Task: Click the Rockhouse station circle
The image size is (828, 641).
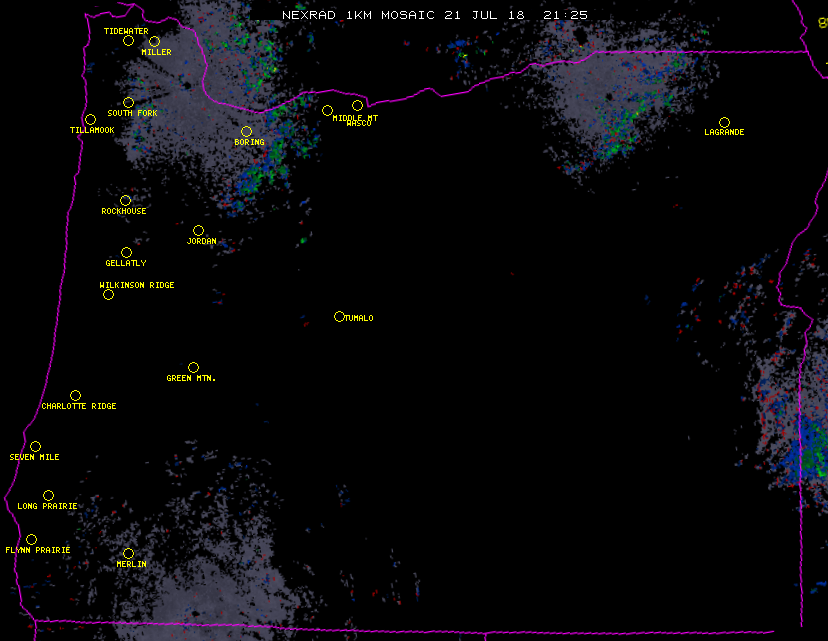Action: pos(125,201)
